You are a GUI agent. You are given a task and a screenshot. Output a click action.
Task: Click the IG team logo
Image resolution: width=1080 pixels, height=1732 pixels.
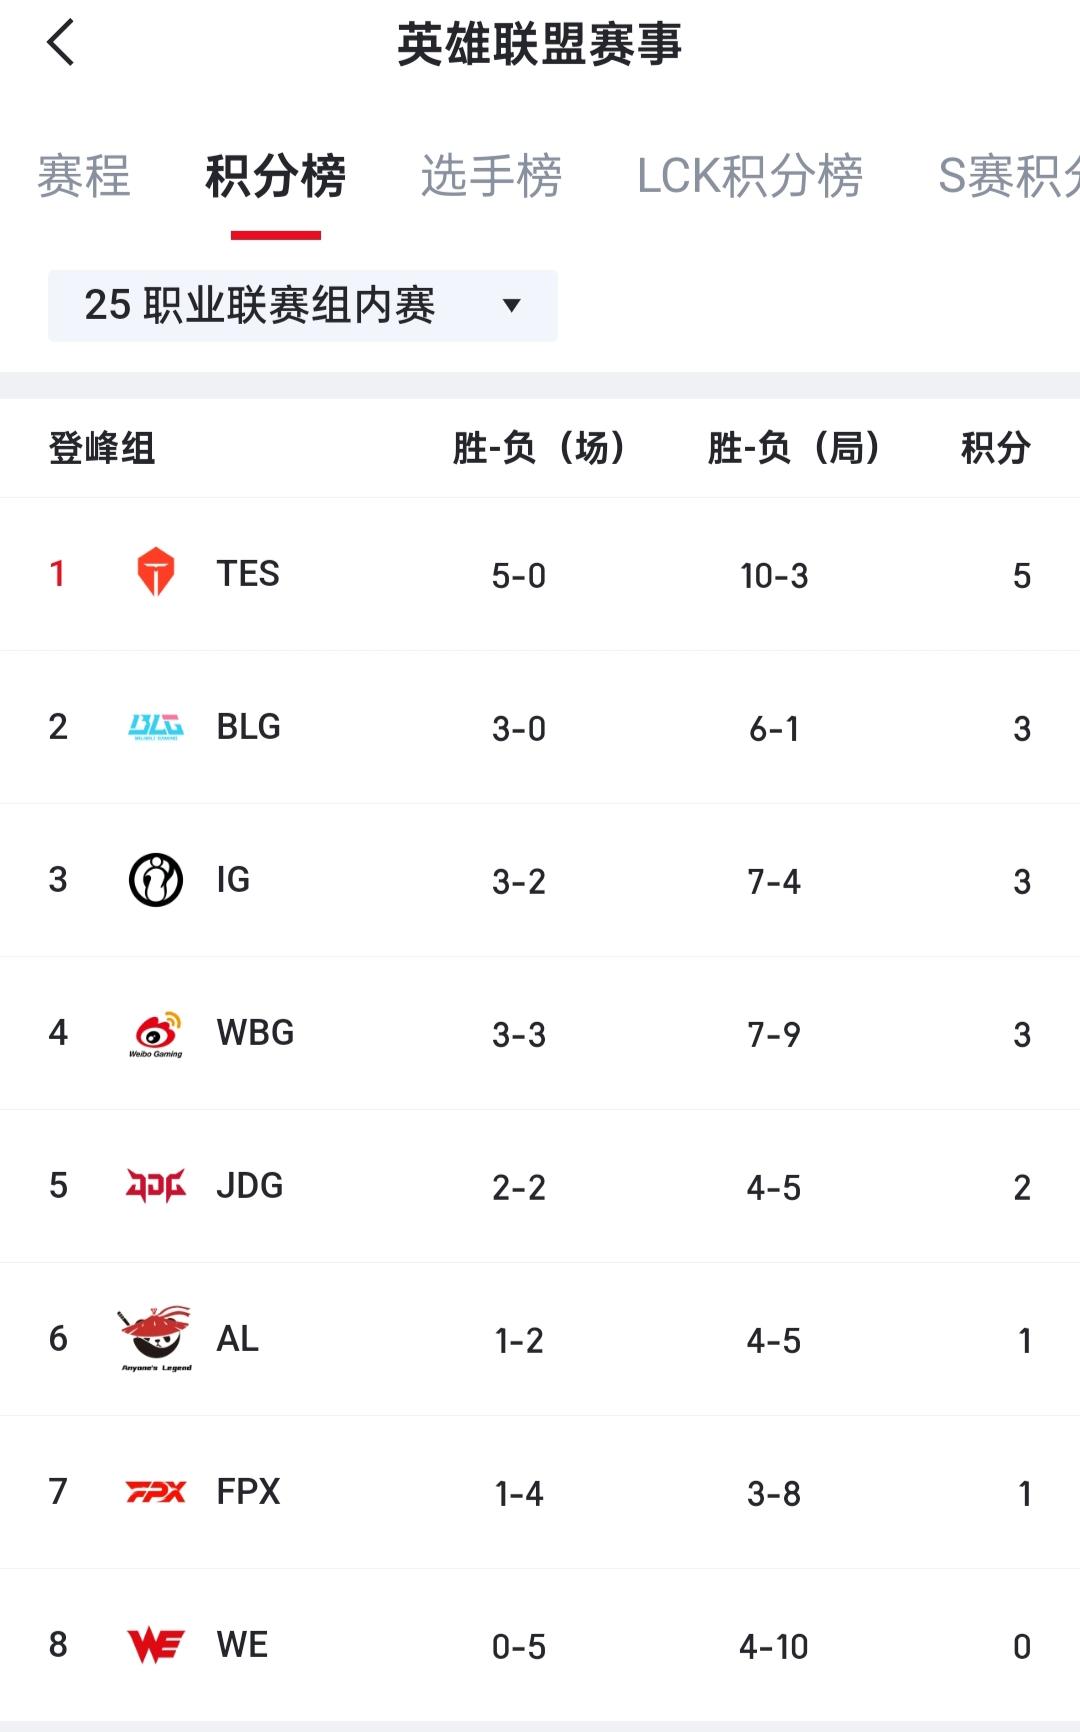[156, 880]
